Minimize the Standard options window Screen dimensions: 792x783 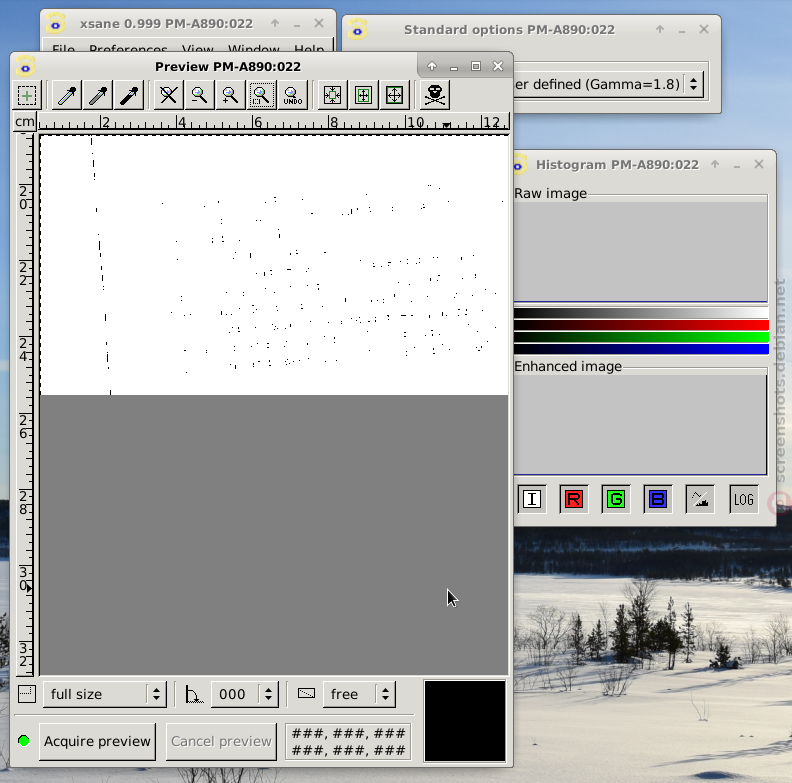pyautogui.click(x=682, y=30)
